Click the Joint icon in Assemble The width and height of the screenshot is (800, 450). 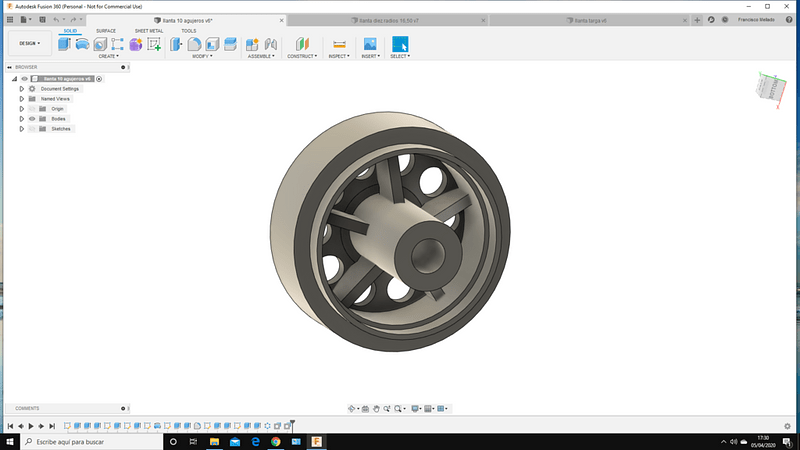(271, 44)
